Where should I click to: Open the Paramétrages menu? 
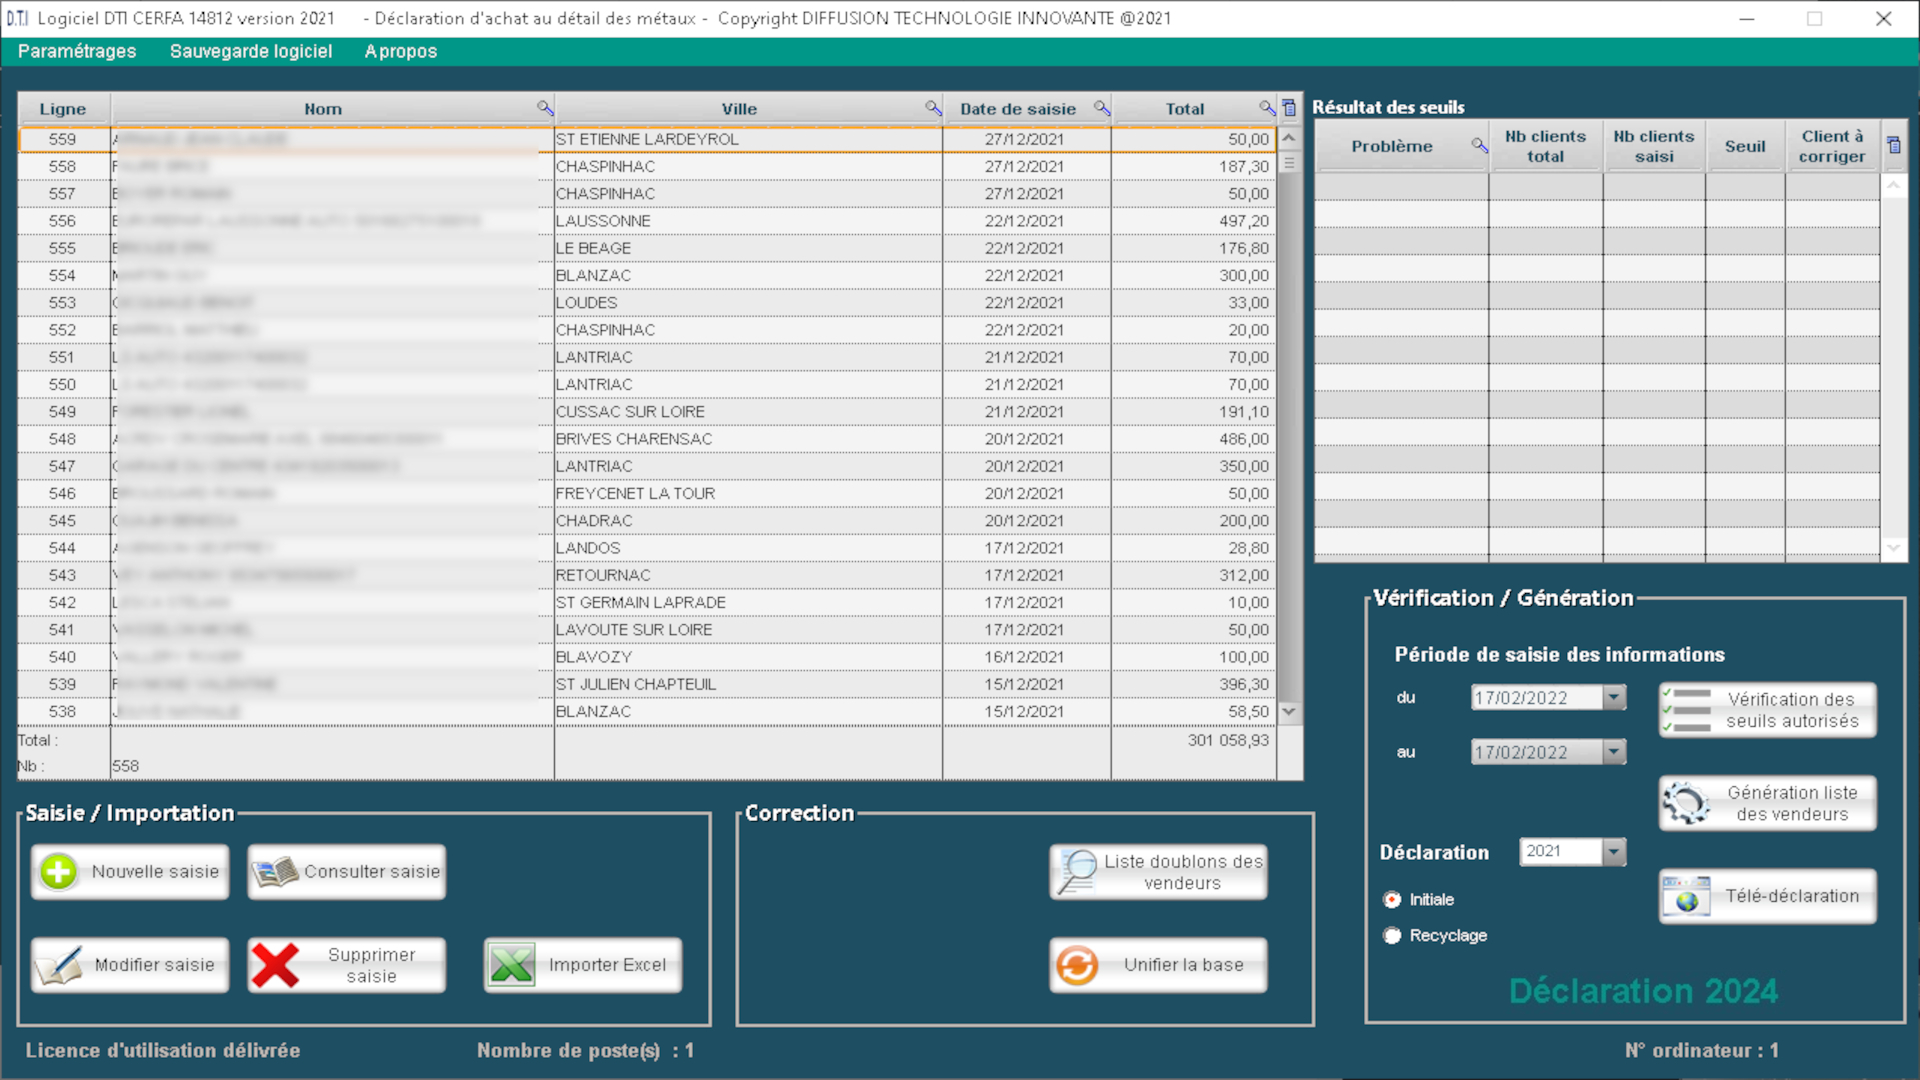coord(77,51)
